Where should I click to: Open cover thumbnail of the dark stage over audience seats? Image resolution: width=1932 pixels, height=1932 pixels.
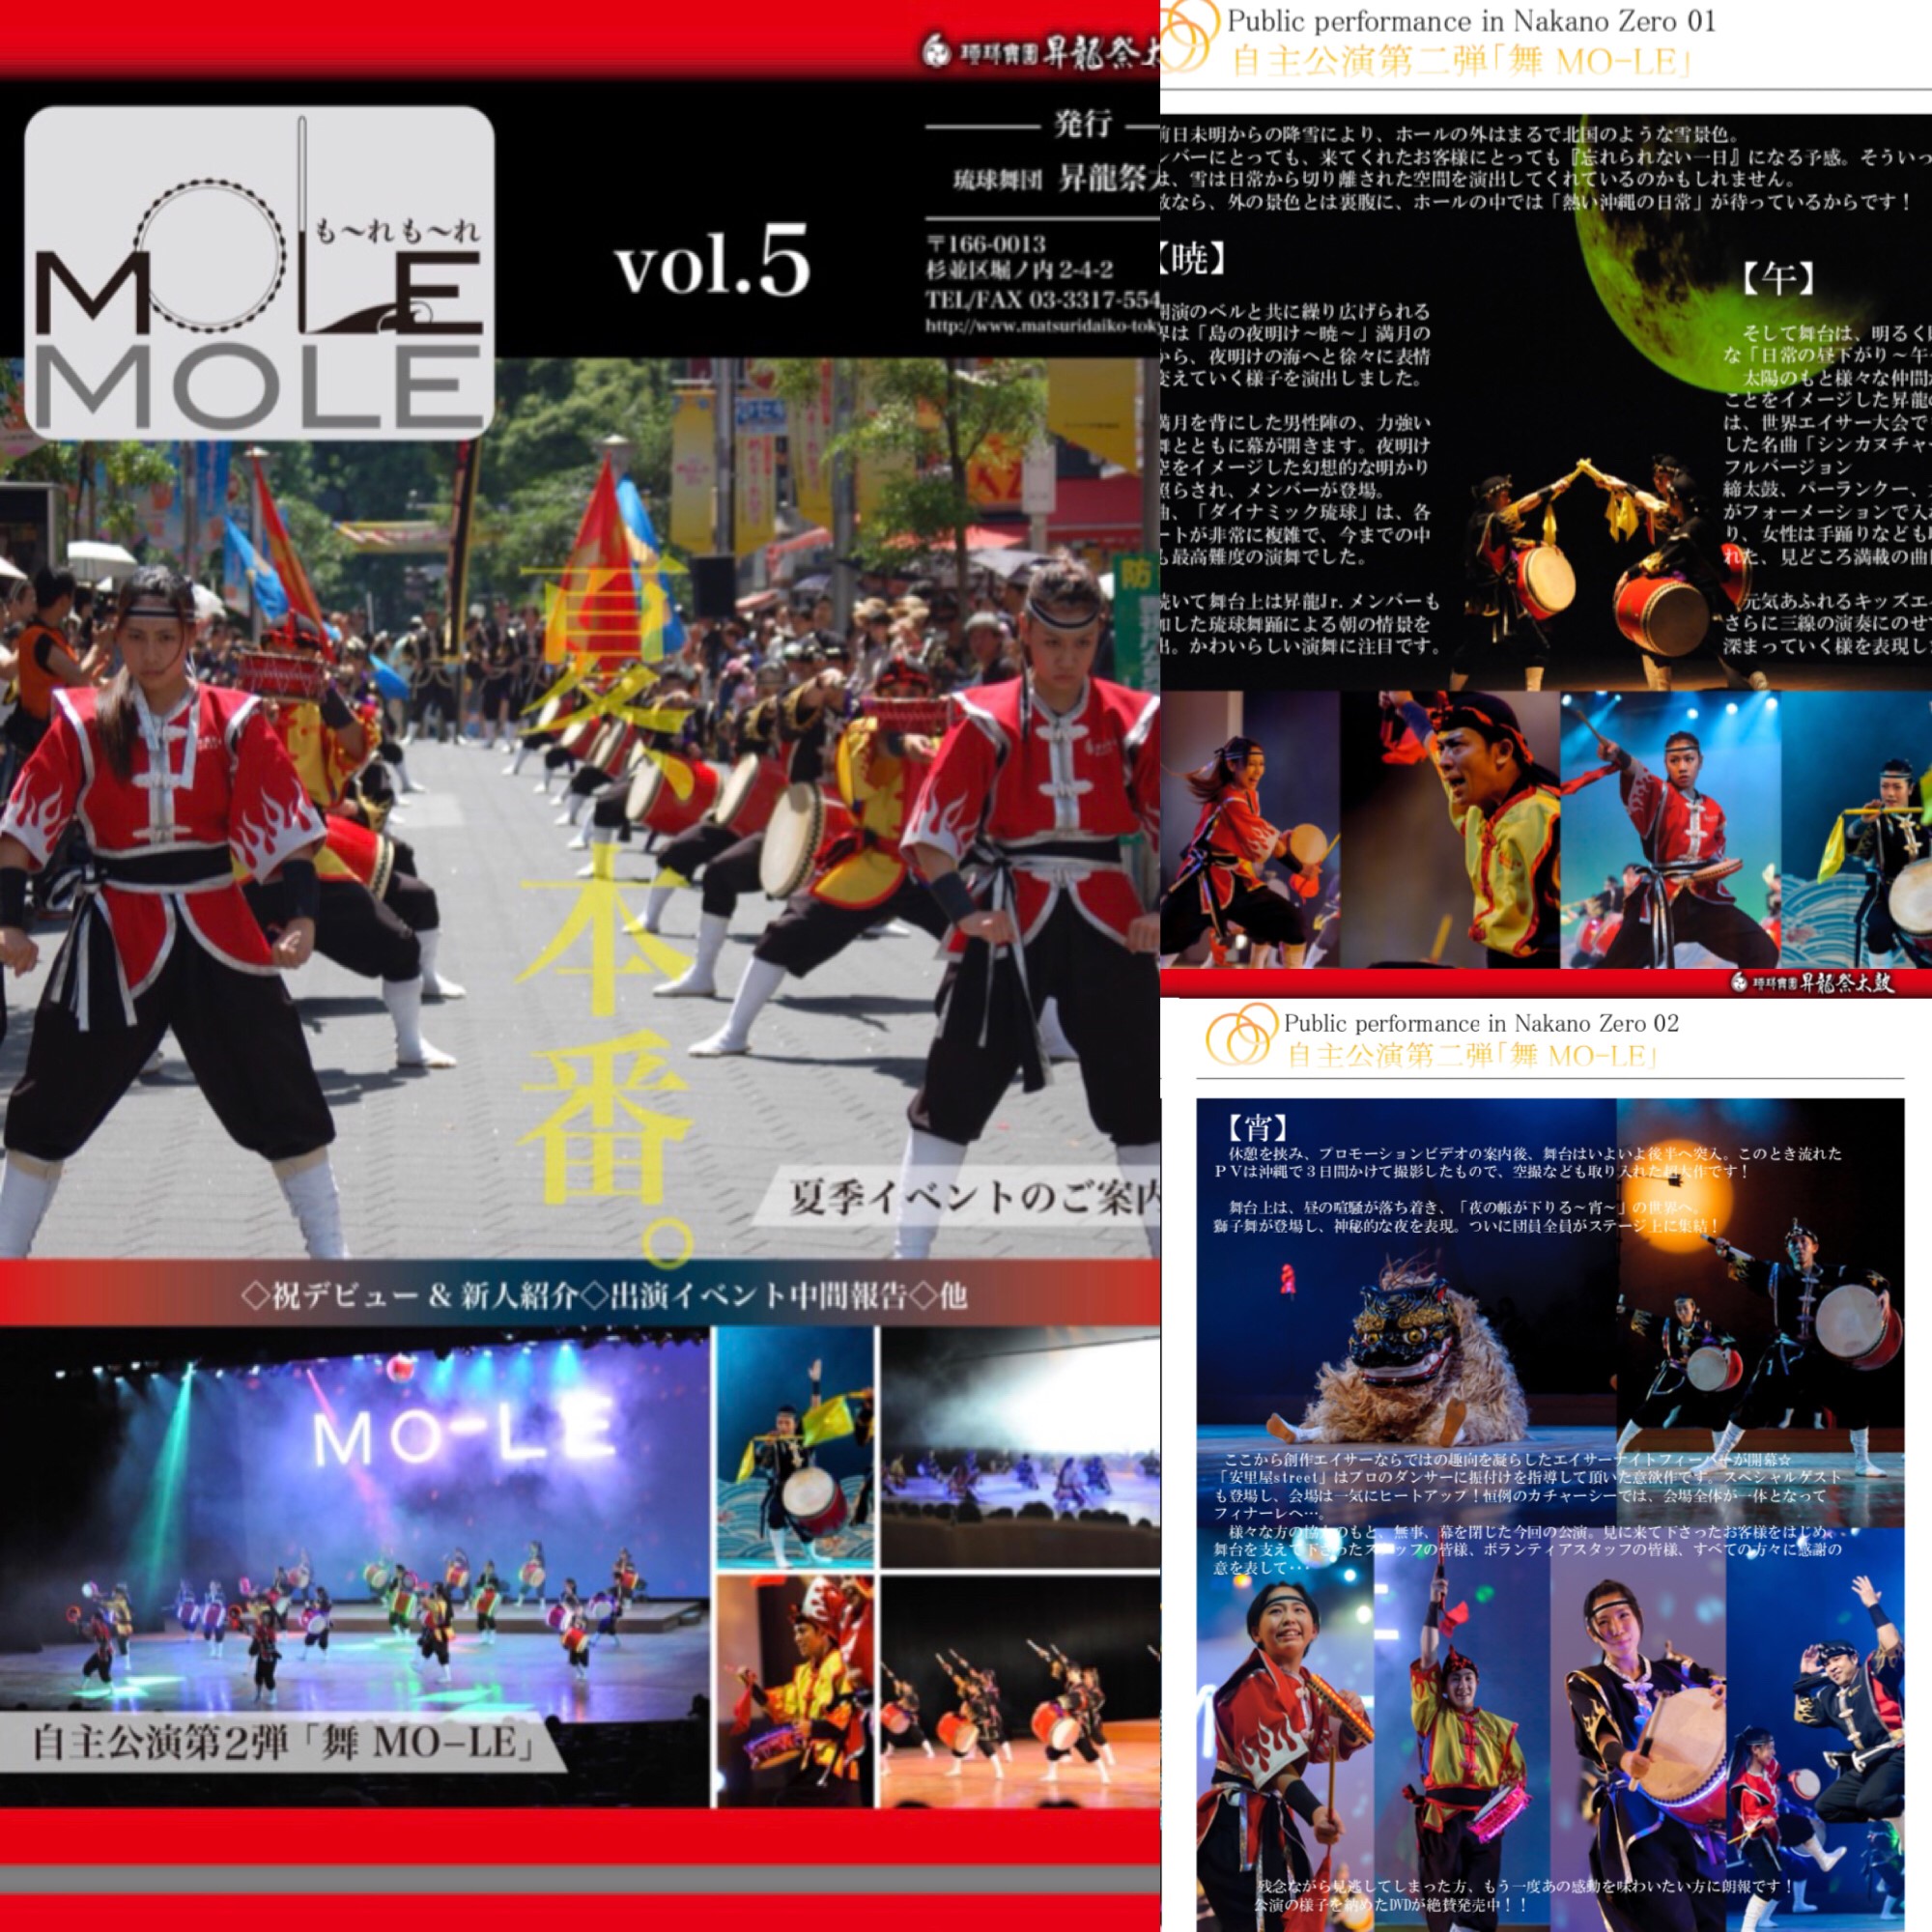(1020, 1448)
